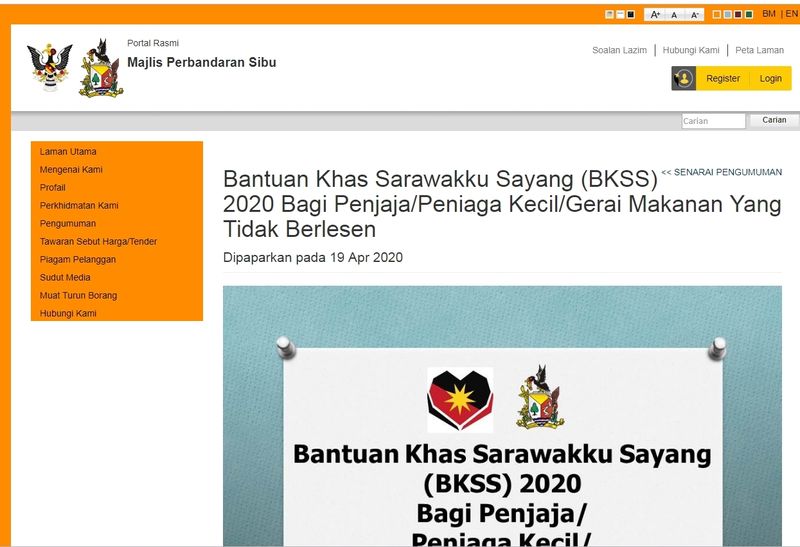Open Pengumuman sidebar item
Viewport: 800px width, 547px height.
[x=68, y=223]
